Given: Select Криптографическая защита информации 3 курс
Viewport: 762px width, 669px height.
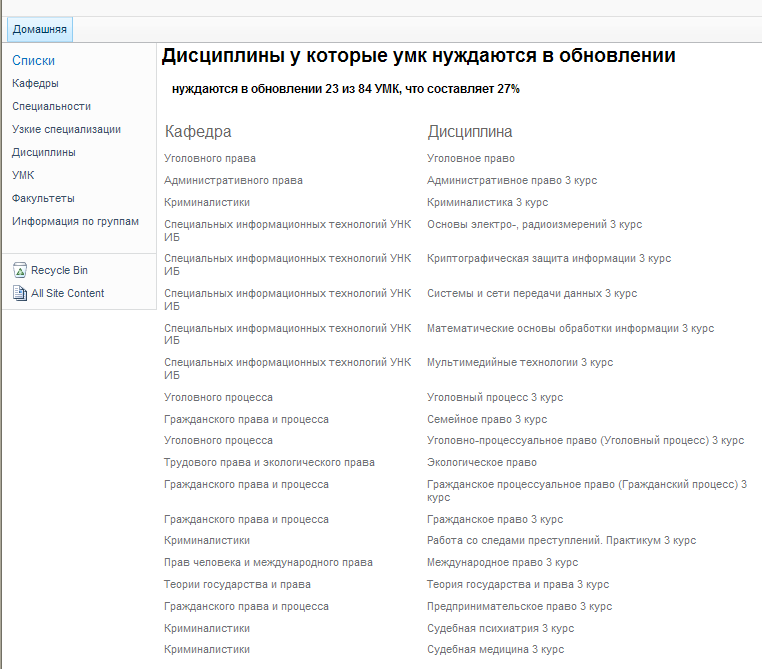Looking at the screenshot, I should [x=549, y=258].
